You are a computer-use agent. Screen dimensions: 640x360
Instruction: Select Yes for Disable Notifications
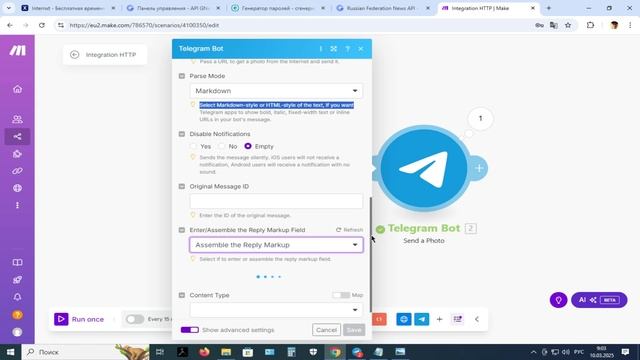(x=193, y=146)
